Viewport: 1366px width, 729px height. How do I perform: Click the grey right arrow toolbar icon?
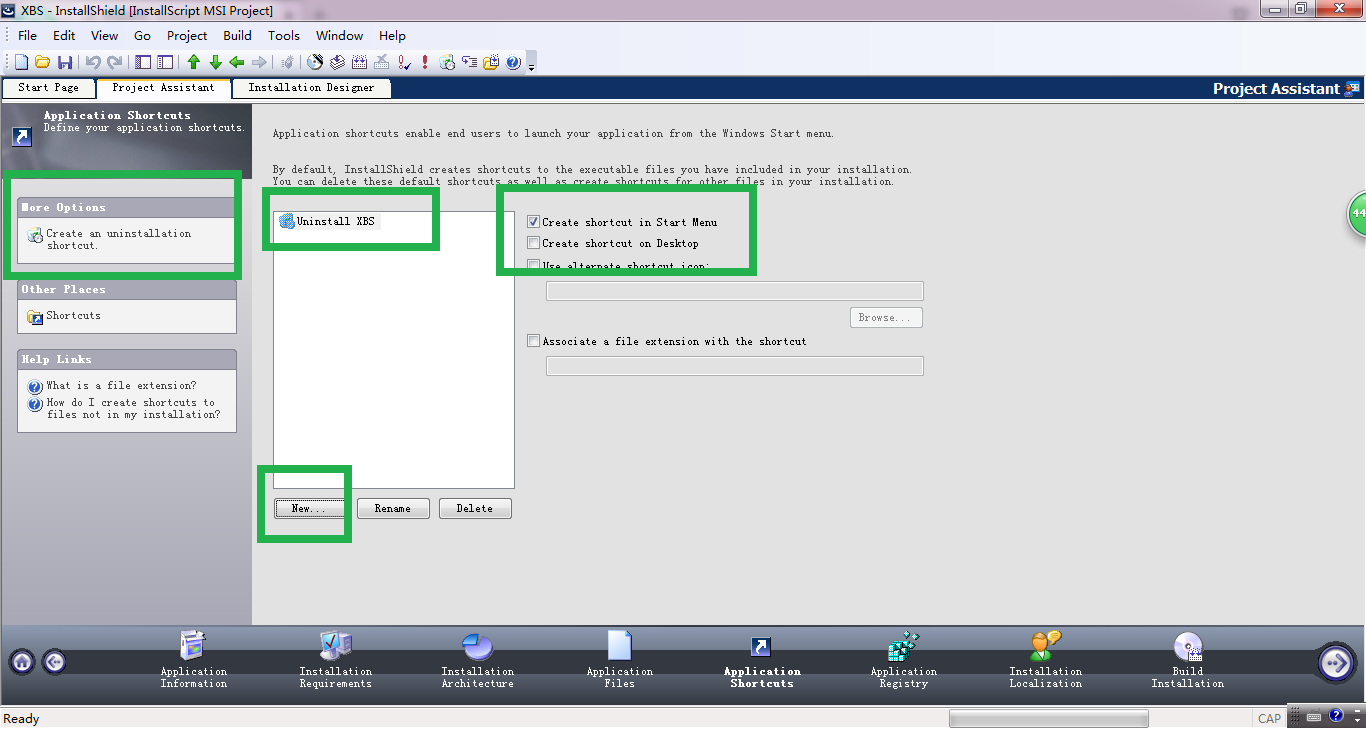point(259,62)
